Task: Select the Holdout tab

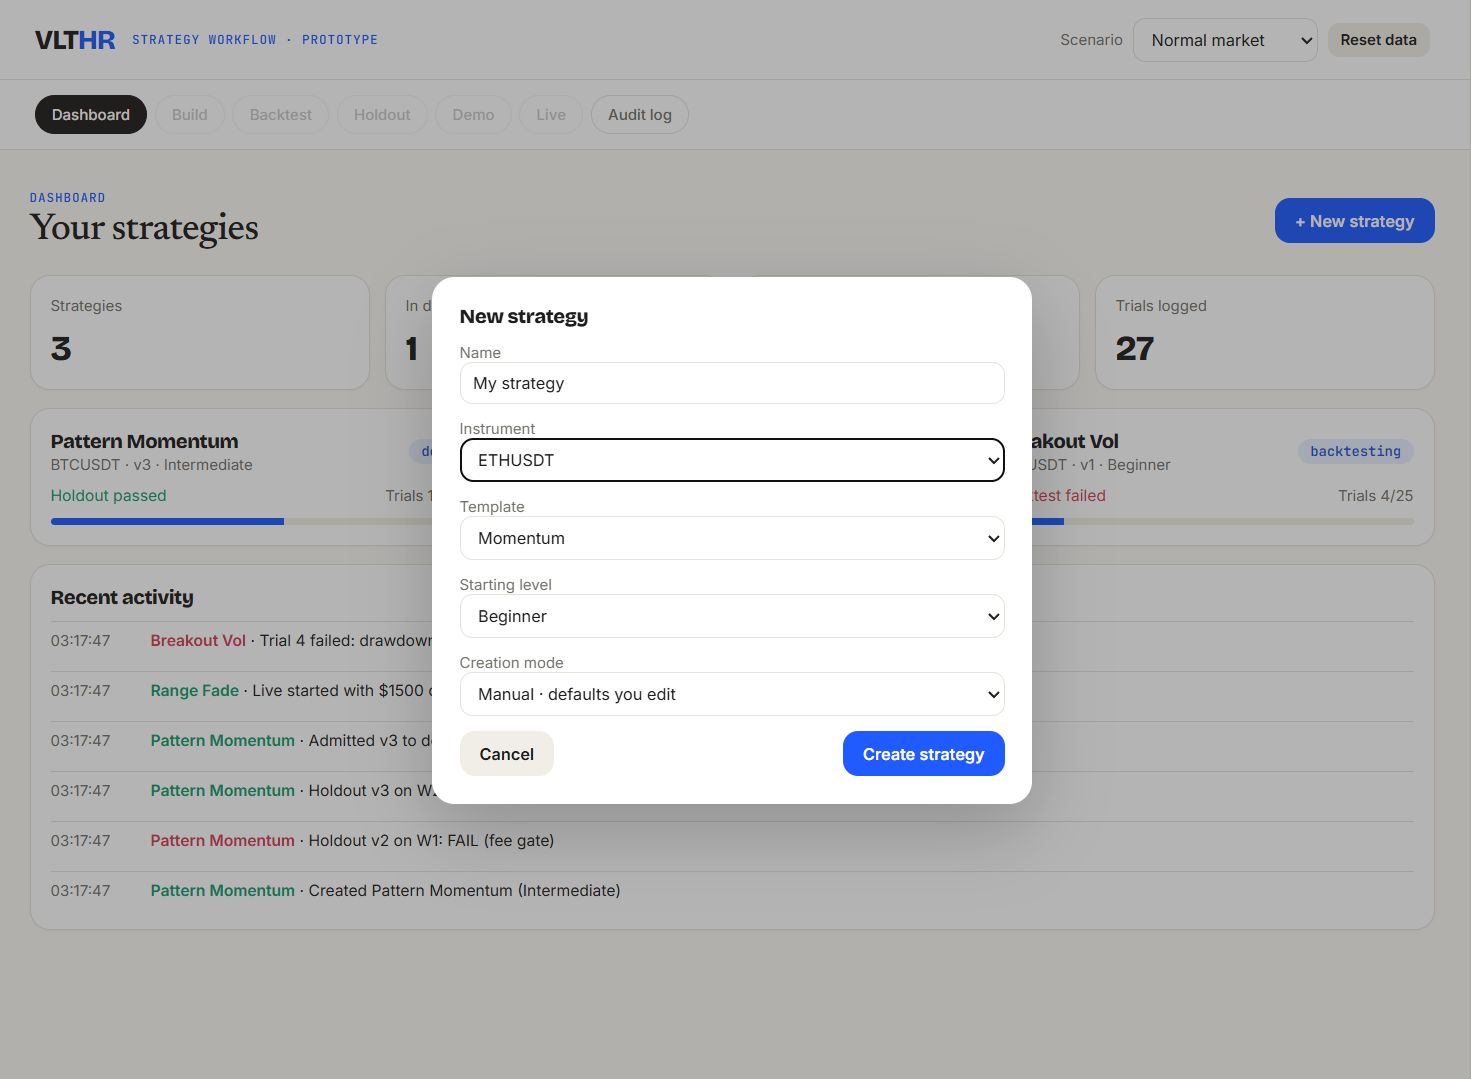Action: [x=382, y=115]
